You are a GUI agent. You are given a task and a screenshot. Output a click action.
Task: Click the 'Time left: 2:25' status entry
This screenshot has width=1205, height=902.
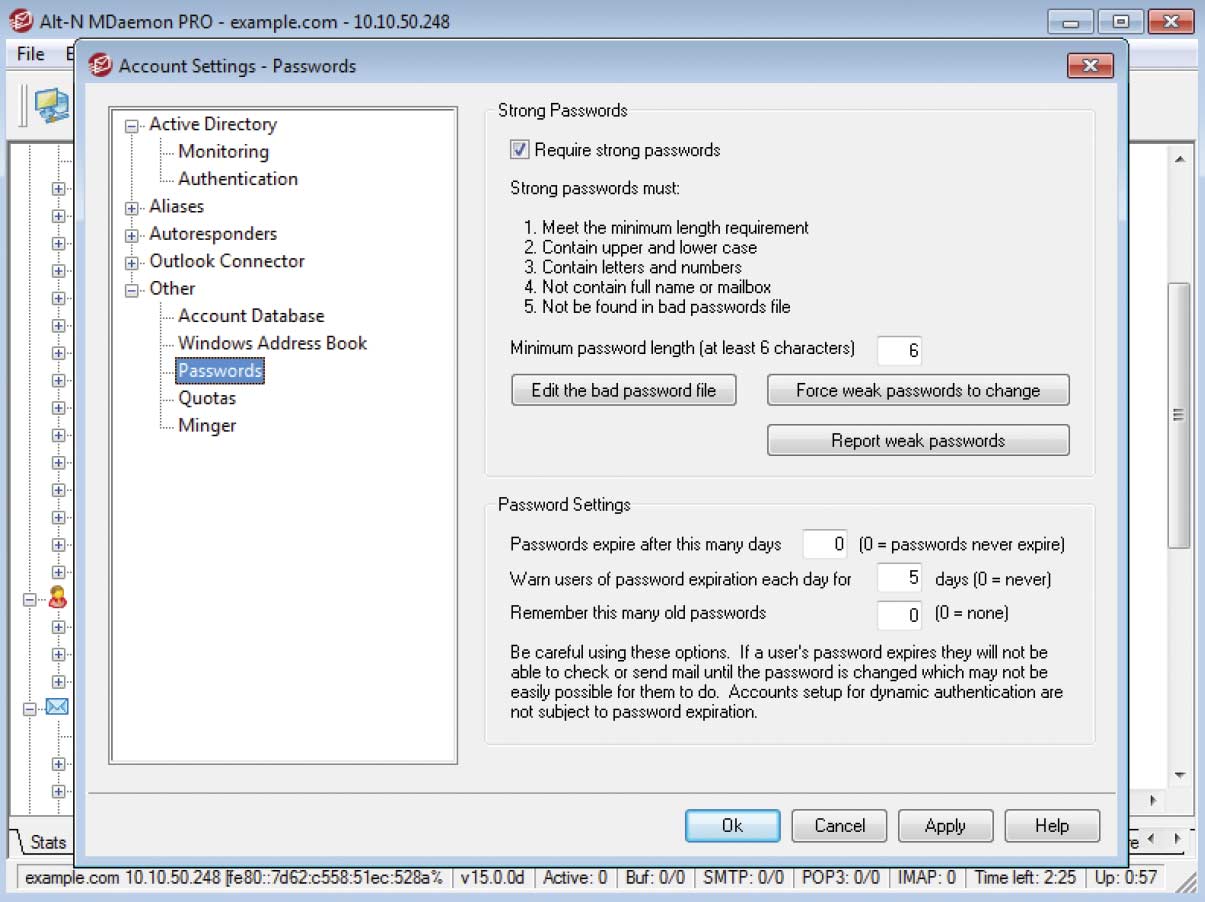(x=1025, y=878)
